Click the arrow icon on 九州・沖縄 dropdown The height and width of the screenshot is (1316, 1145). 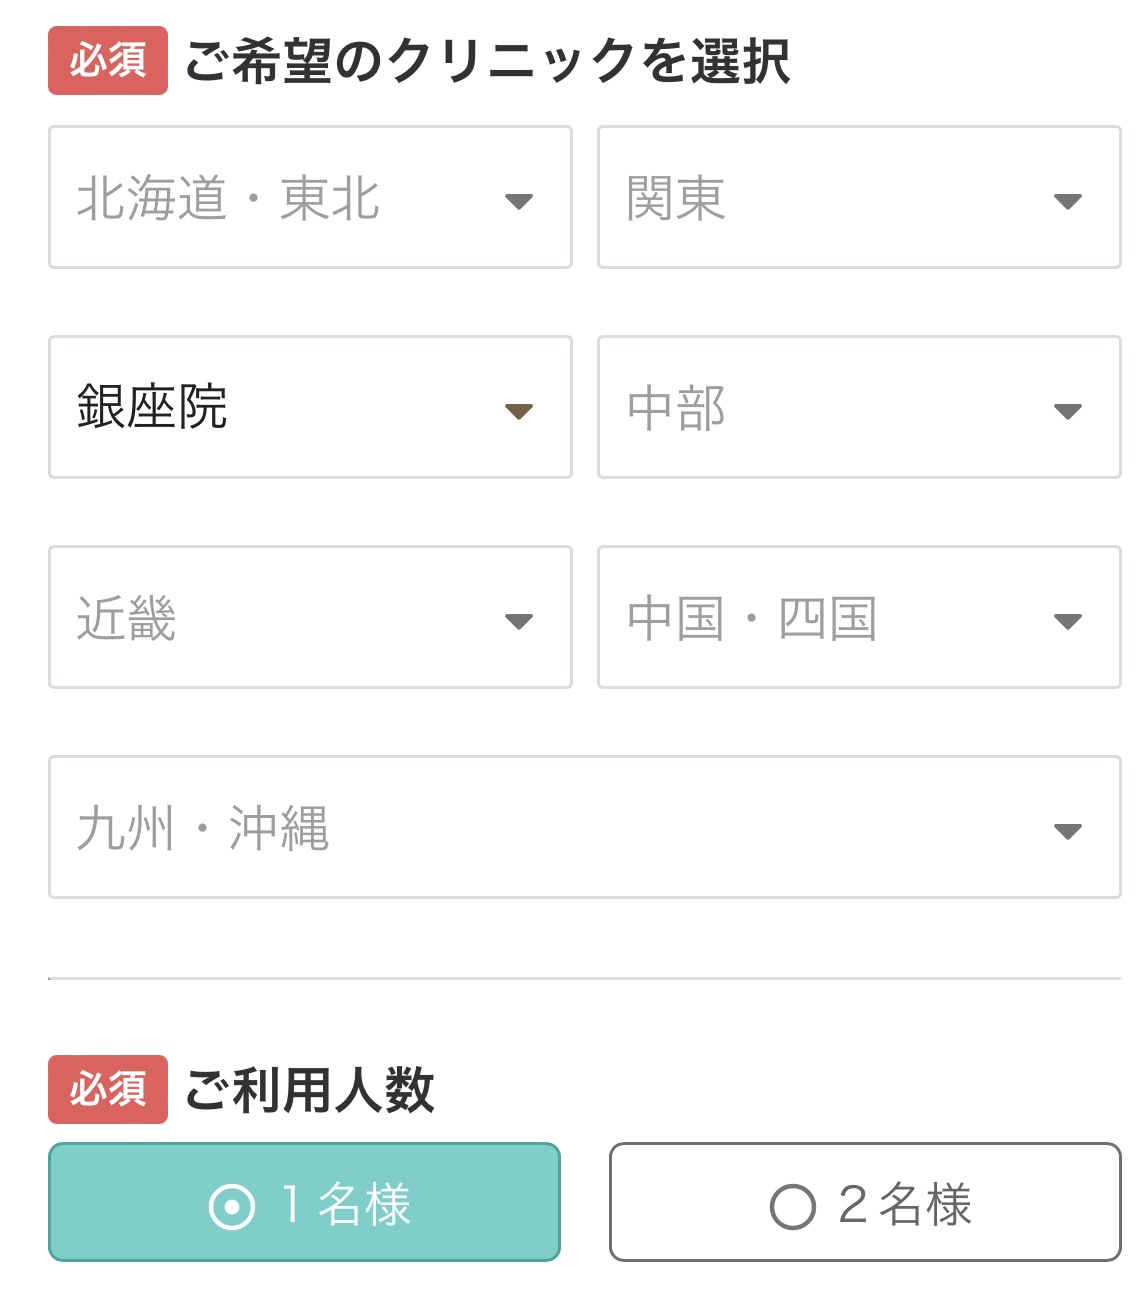click(1067, 831)
